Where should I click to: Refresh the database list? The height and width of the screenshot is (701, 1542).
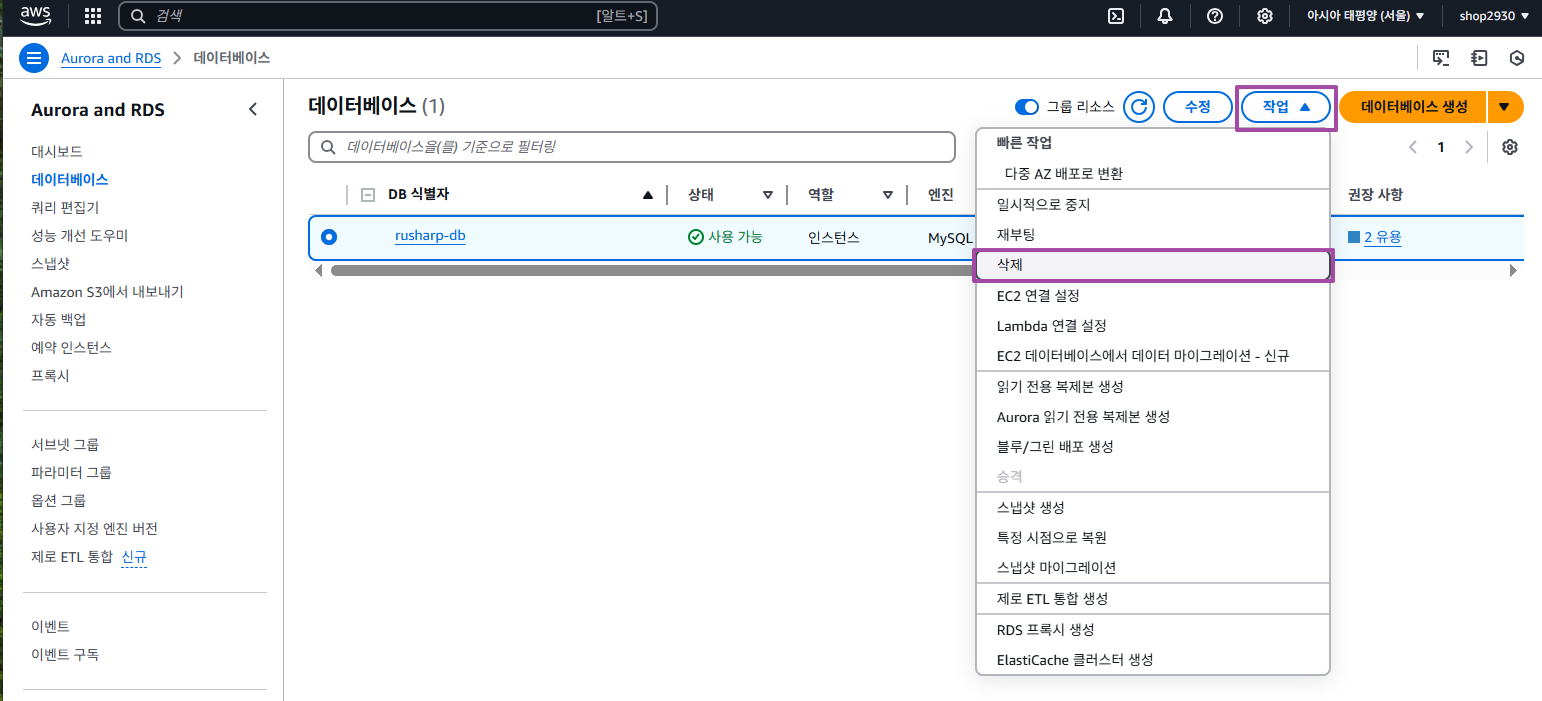[1139, 107]
